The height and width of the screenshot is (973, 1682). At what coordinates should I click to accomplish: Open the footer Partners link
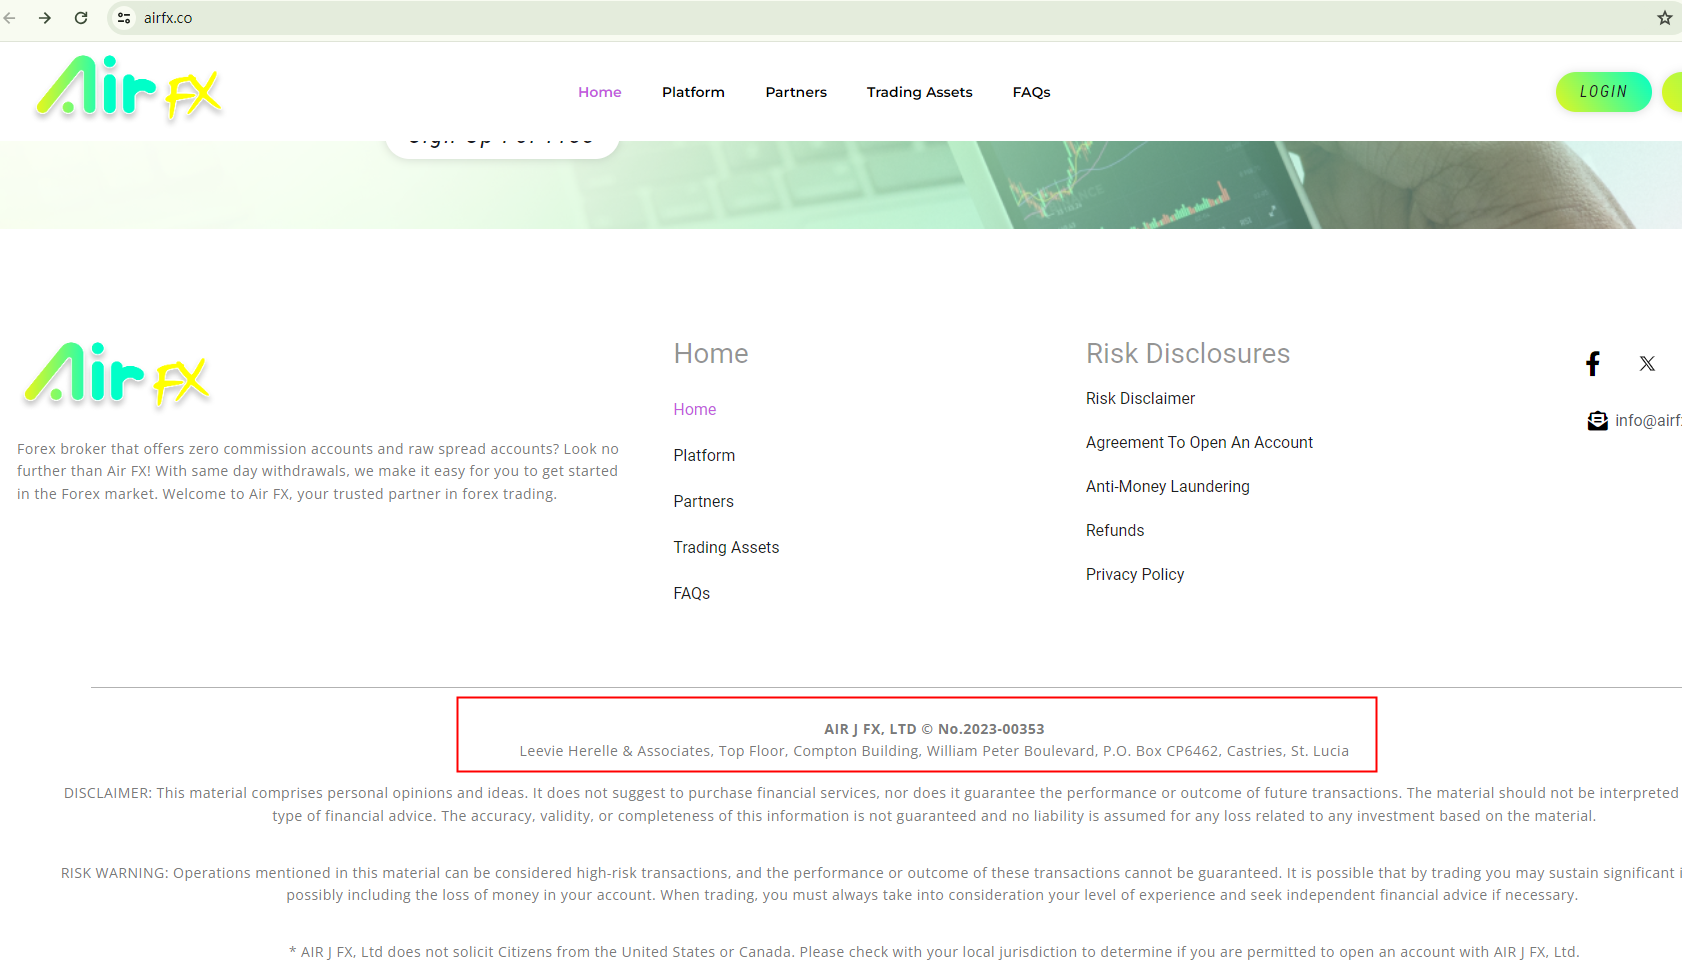point(703,501)
